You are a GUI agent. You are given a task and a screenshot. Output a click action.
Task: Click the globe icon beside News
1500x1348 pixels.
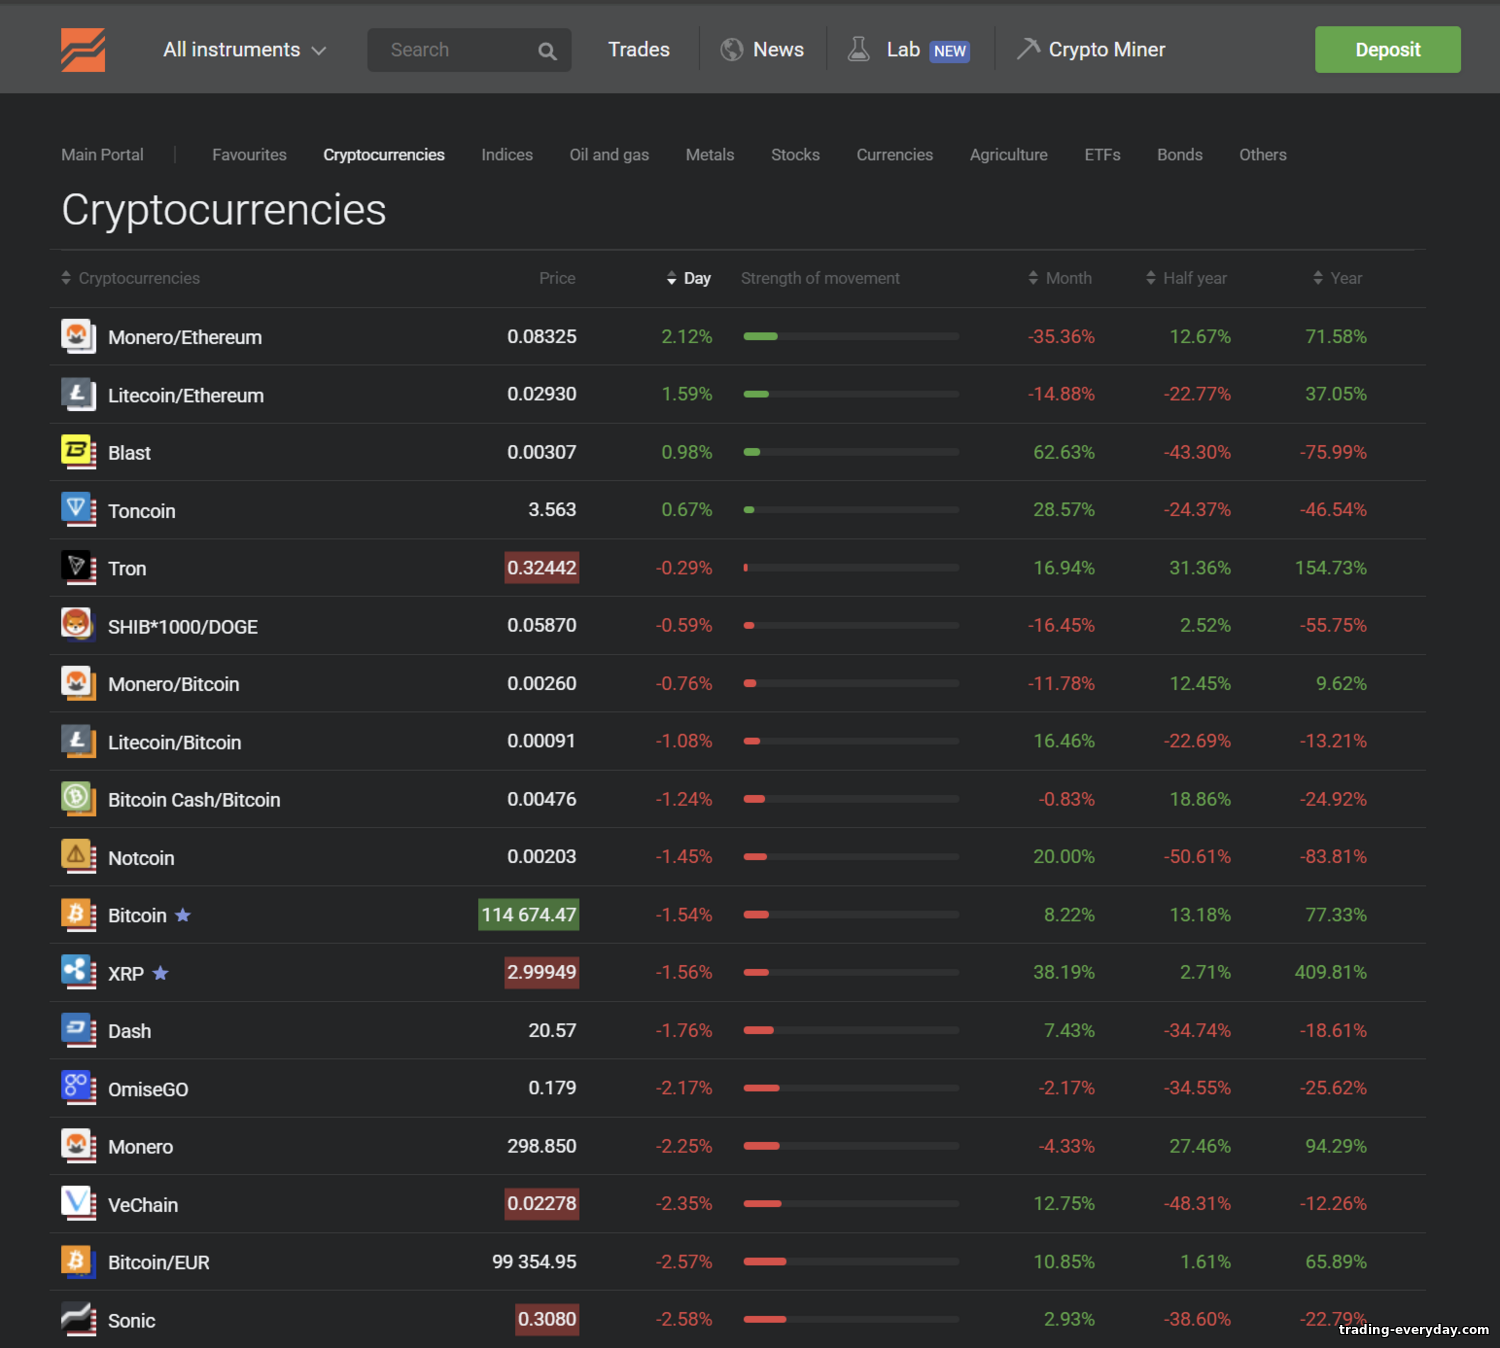[732, 49]
